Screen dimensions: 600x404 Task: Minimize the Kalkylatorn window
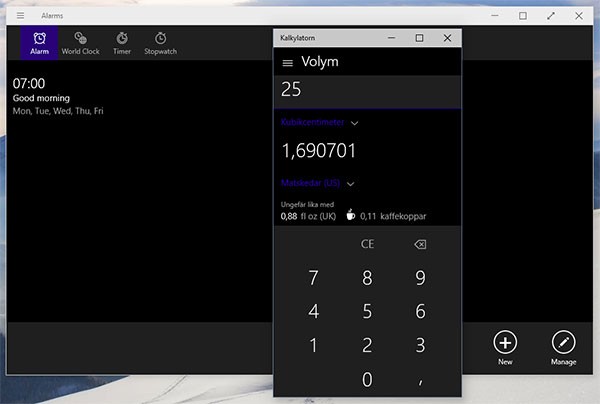pos(391,38)
